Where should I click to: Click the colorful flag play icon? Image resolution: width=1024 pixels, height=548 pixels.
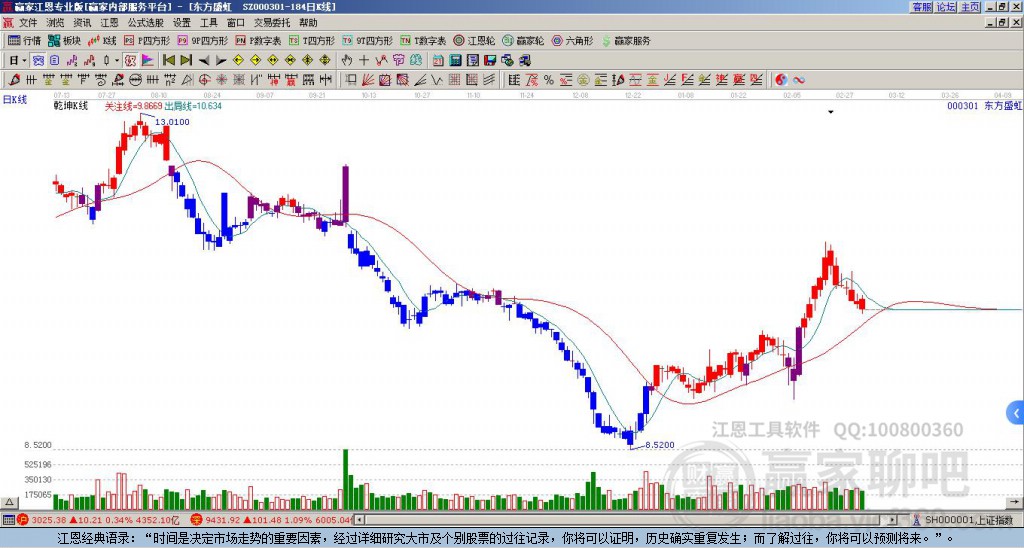coord(148,60)
